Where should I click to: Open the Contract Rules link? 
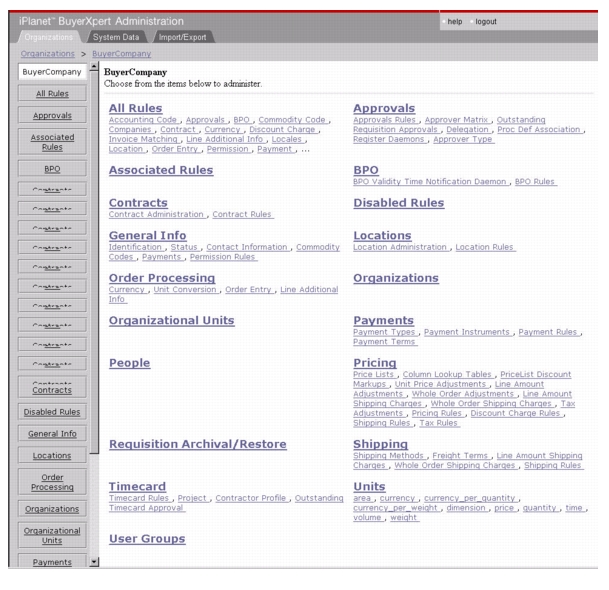[242, 214]
